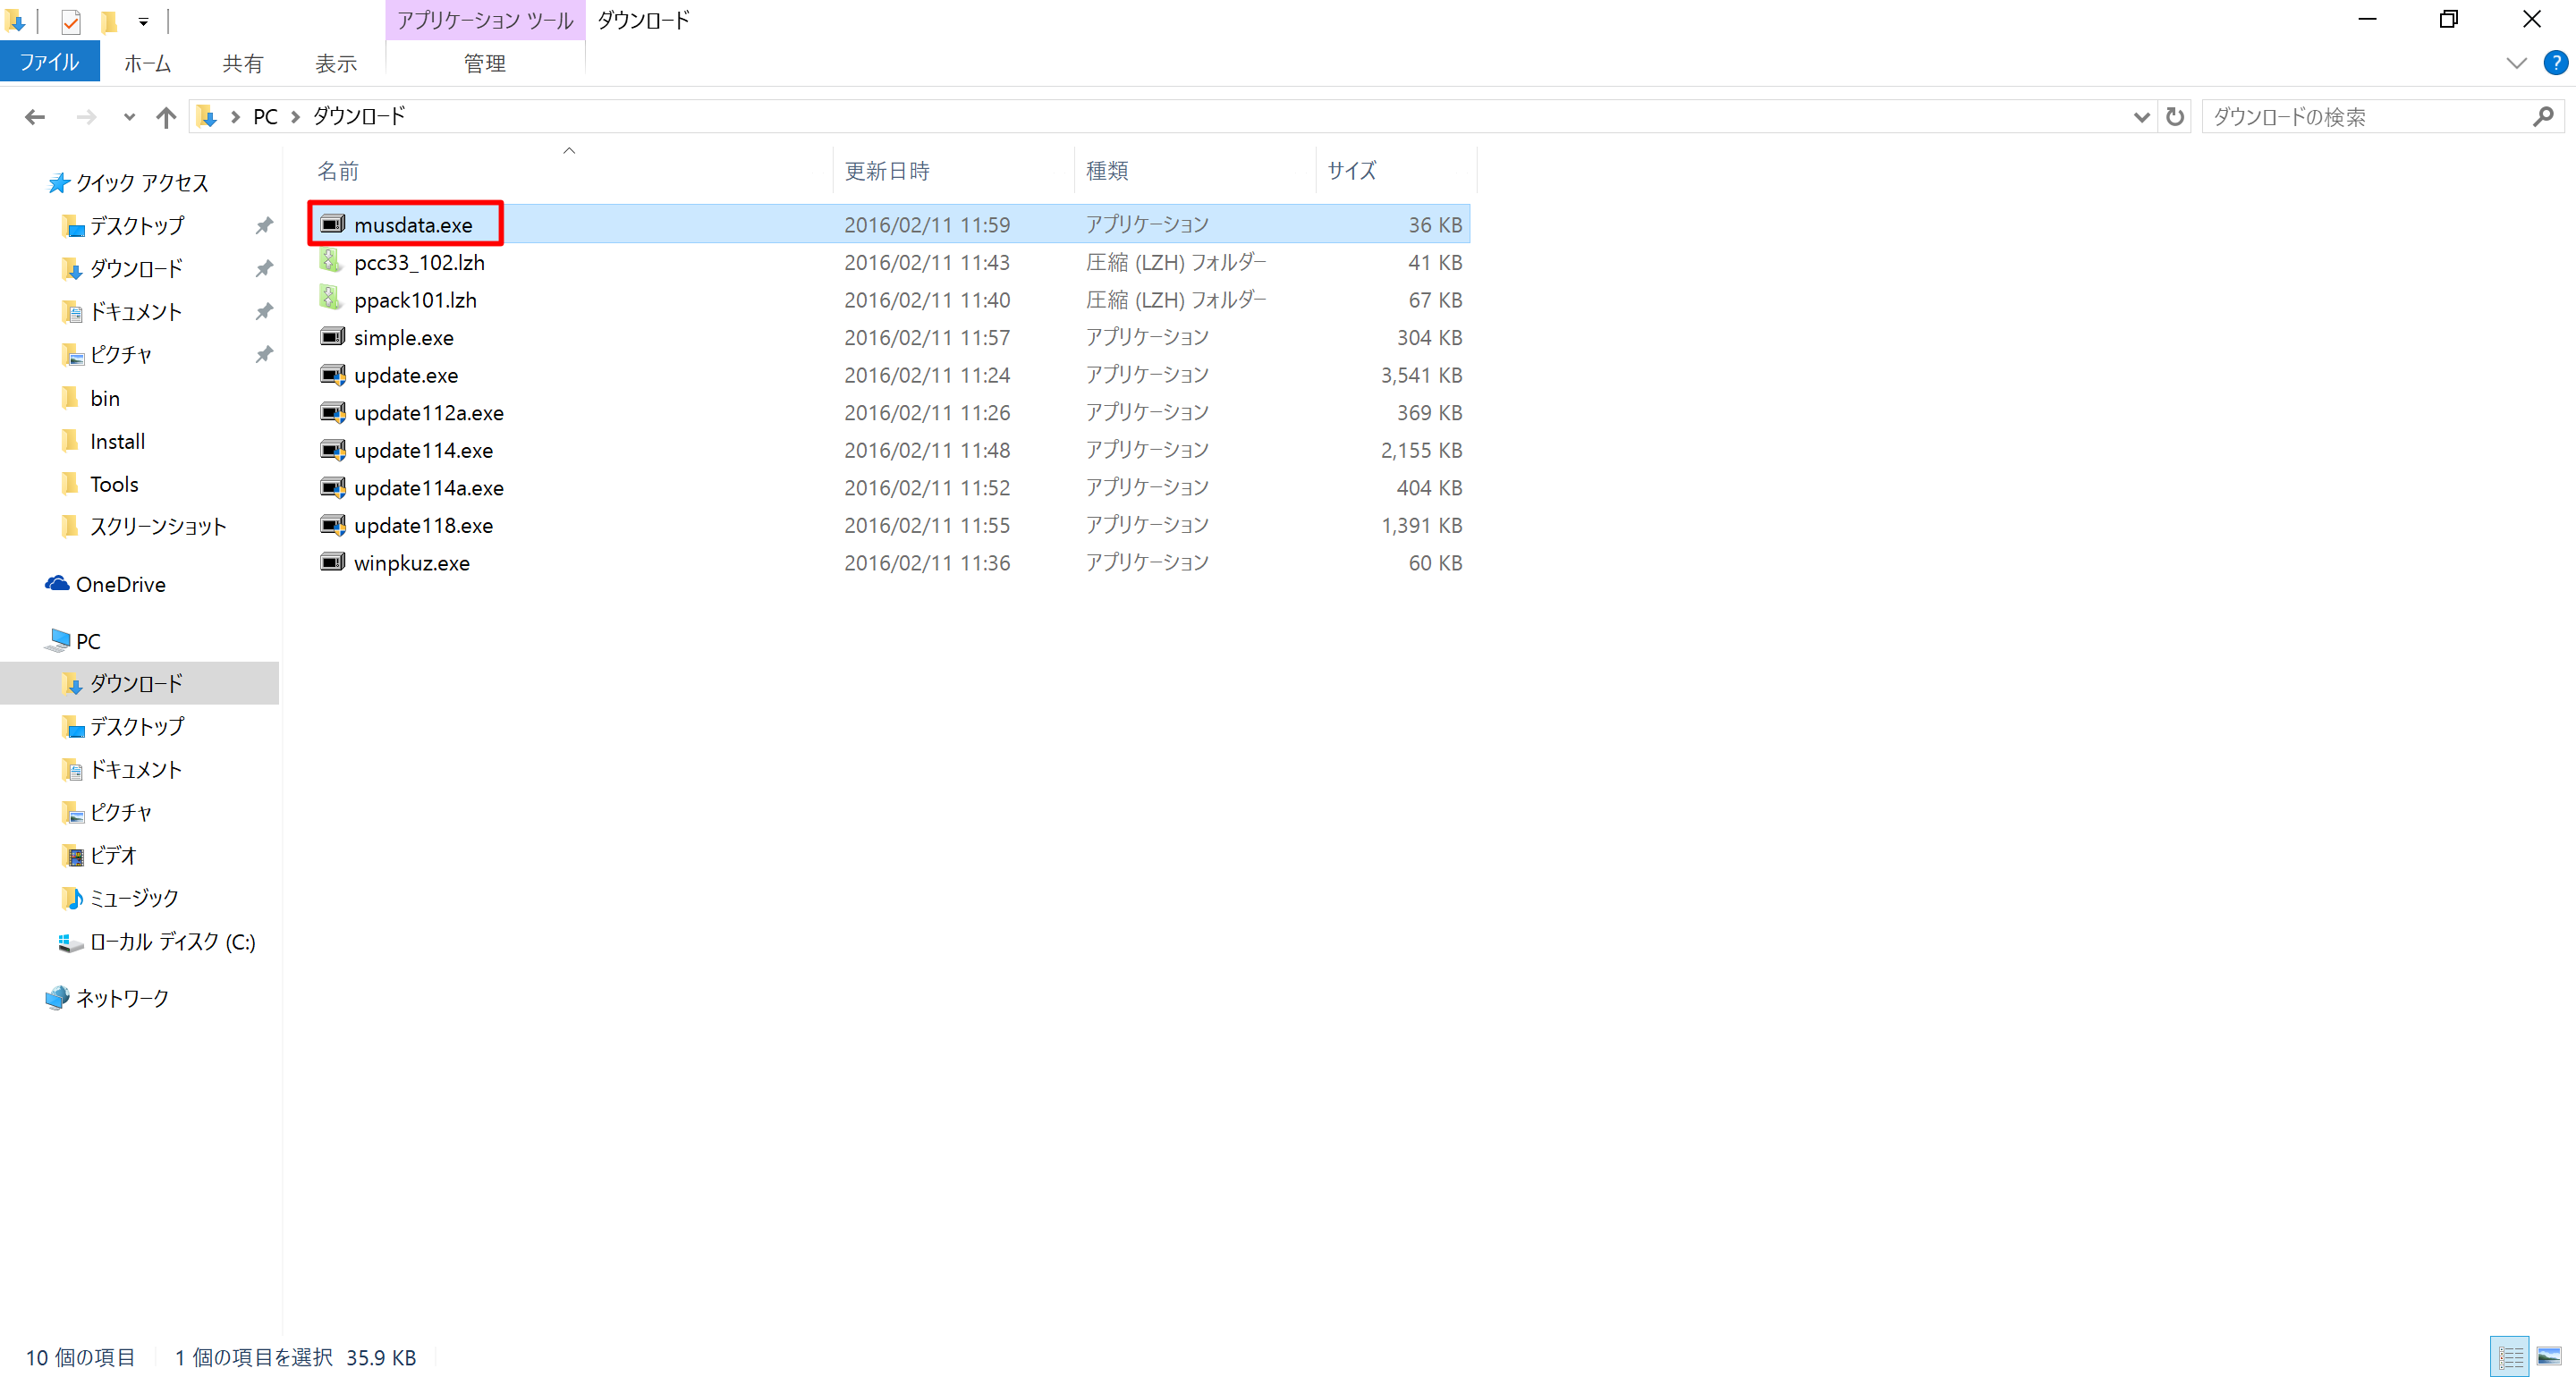The height and width of the screenshot is (1377, 2576).
Task: Select the musdata.exe file icon
Action: tap(332, 224)
